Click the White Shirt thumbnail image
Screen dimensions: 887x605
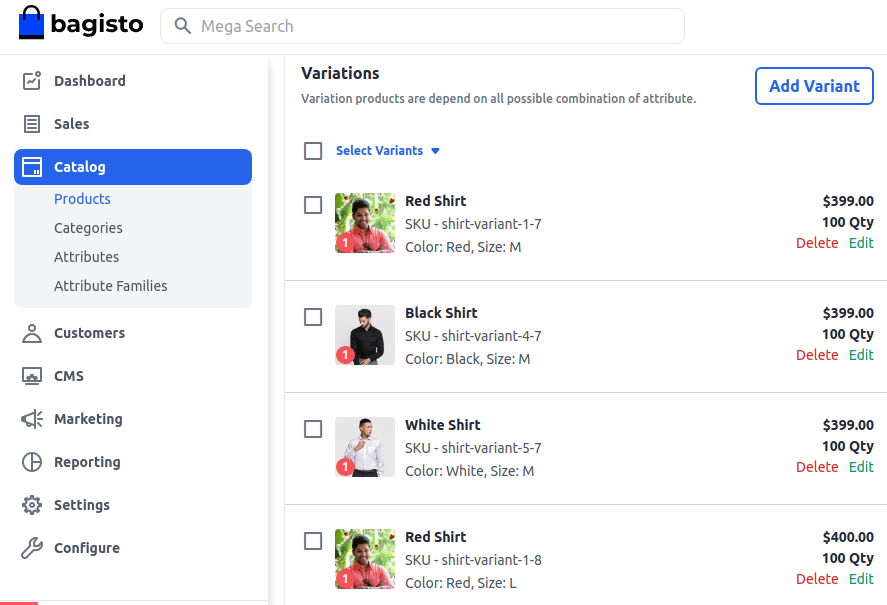(x=365, y=447)
